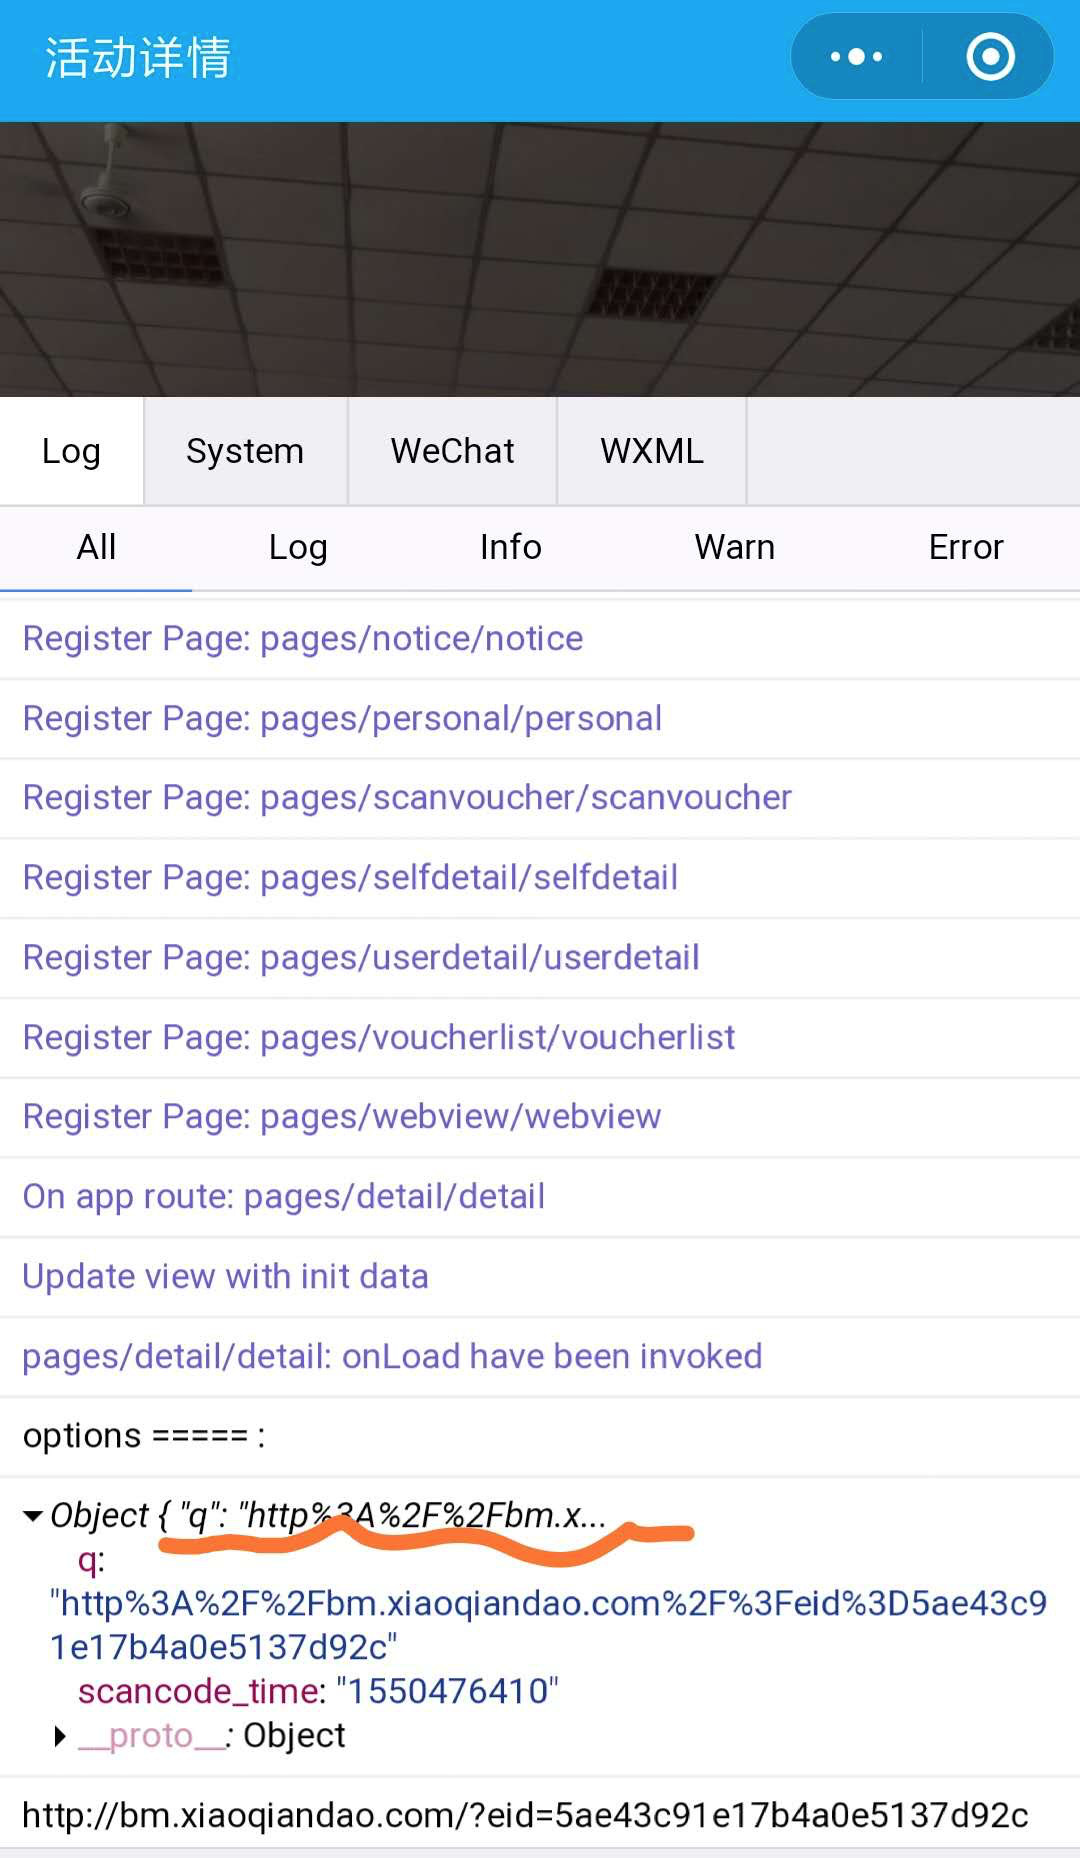
Task: Click the 'options =====' log line
Action: pyautogui.click(x=144, y=1436)
